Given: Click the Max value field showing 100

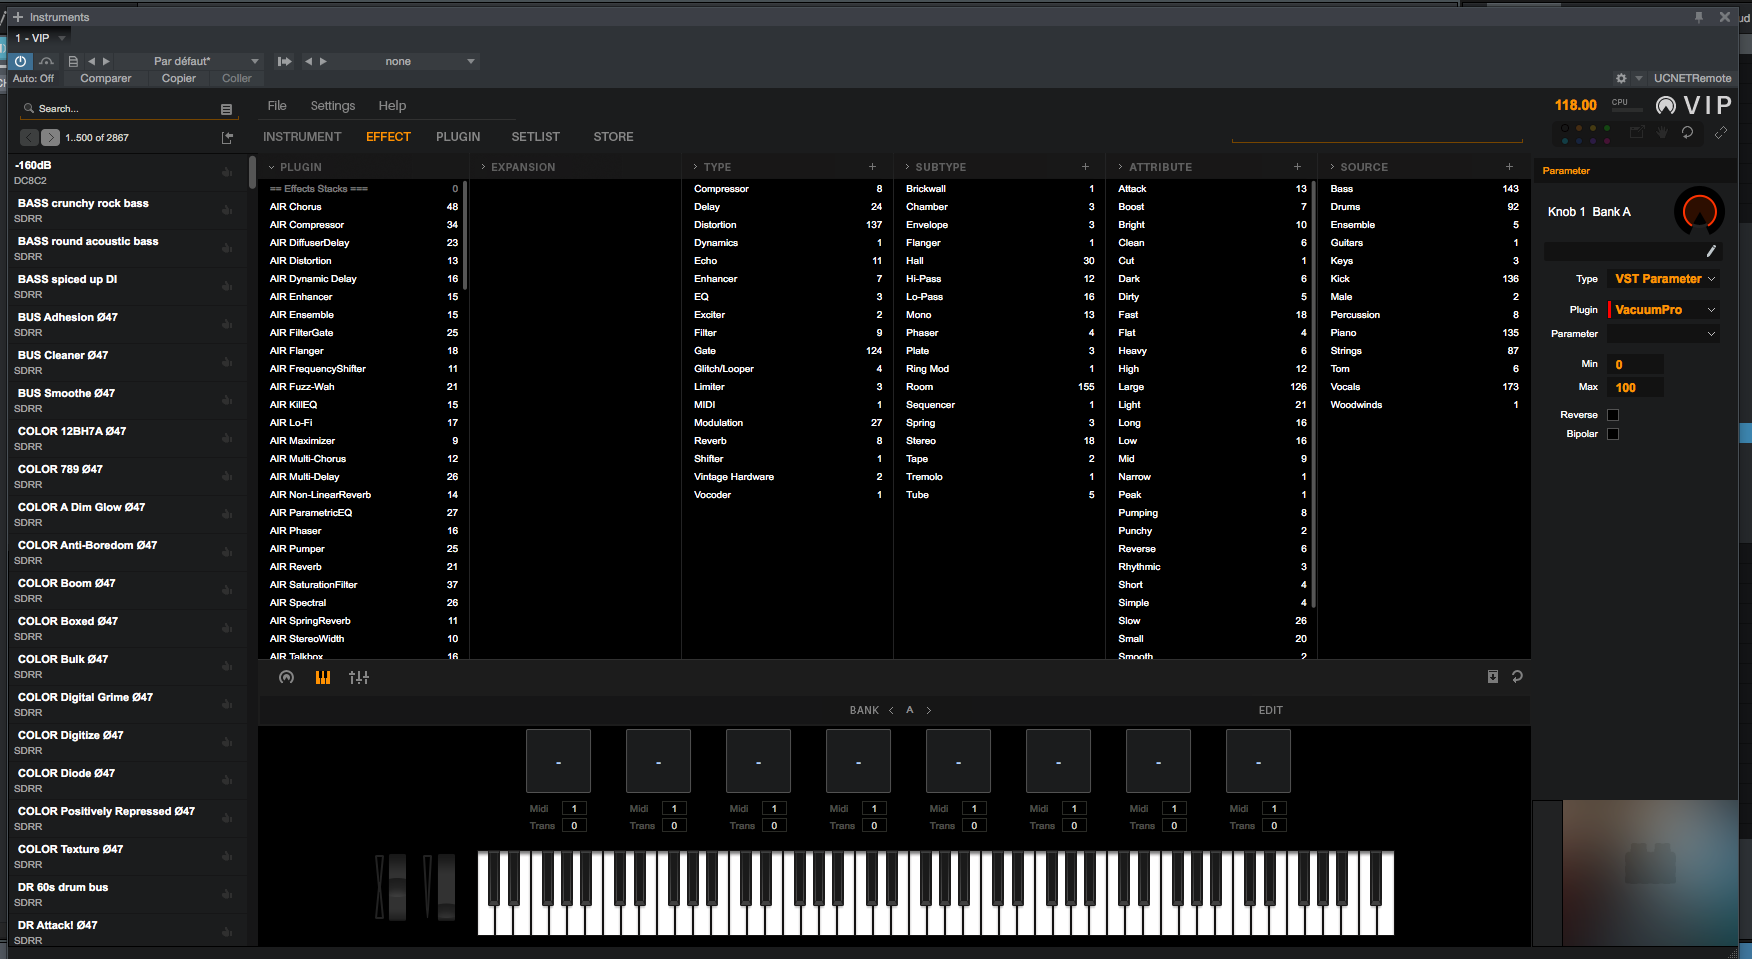Looking at the screenshot, I should click(1636, 388).
